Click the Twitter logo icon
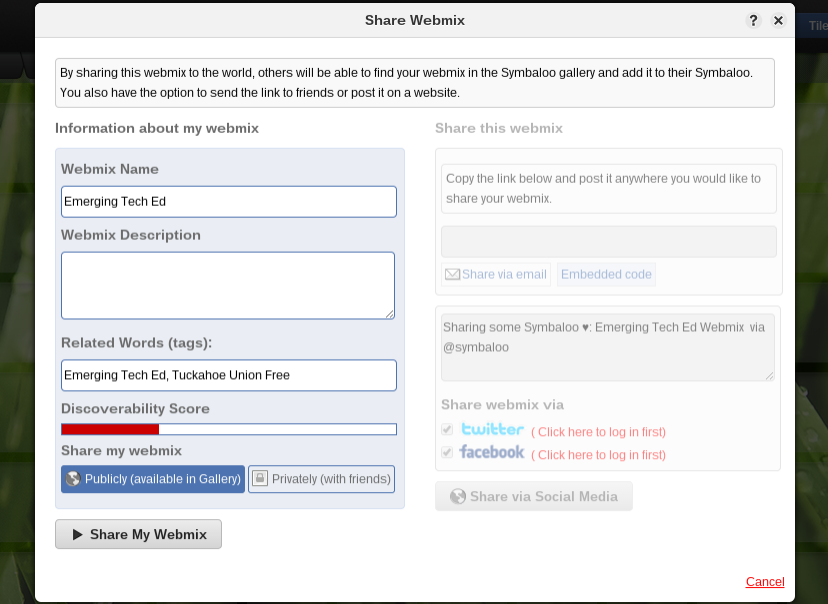The height and width of the screenshot is (604, 828). tap(492, 429)
